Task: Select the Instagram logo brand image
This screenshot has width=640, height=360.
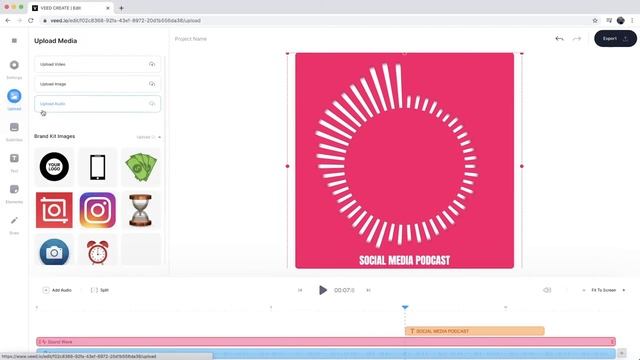Action: pos(98,210)
